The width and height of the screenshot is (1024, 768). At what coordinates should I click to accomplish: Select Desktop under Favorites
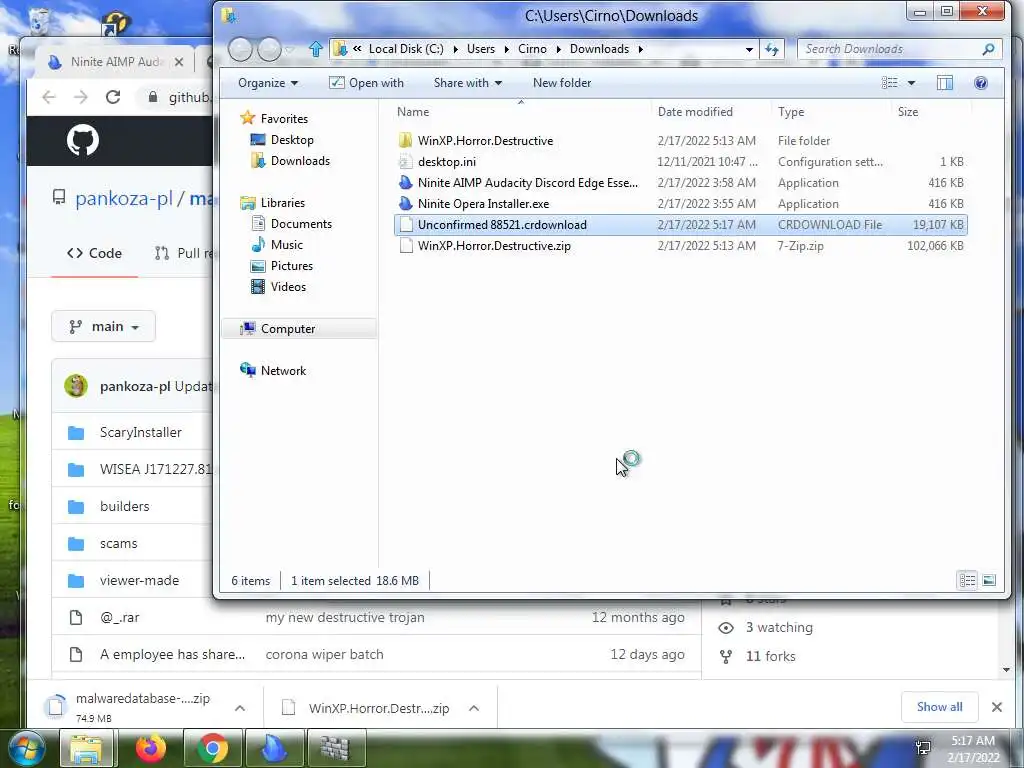click(x=292, y=140)
